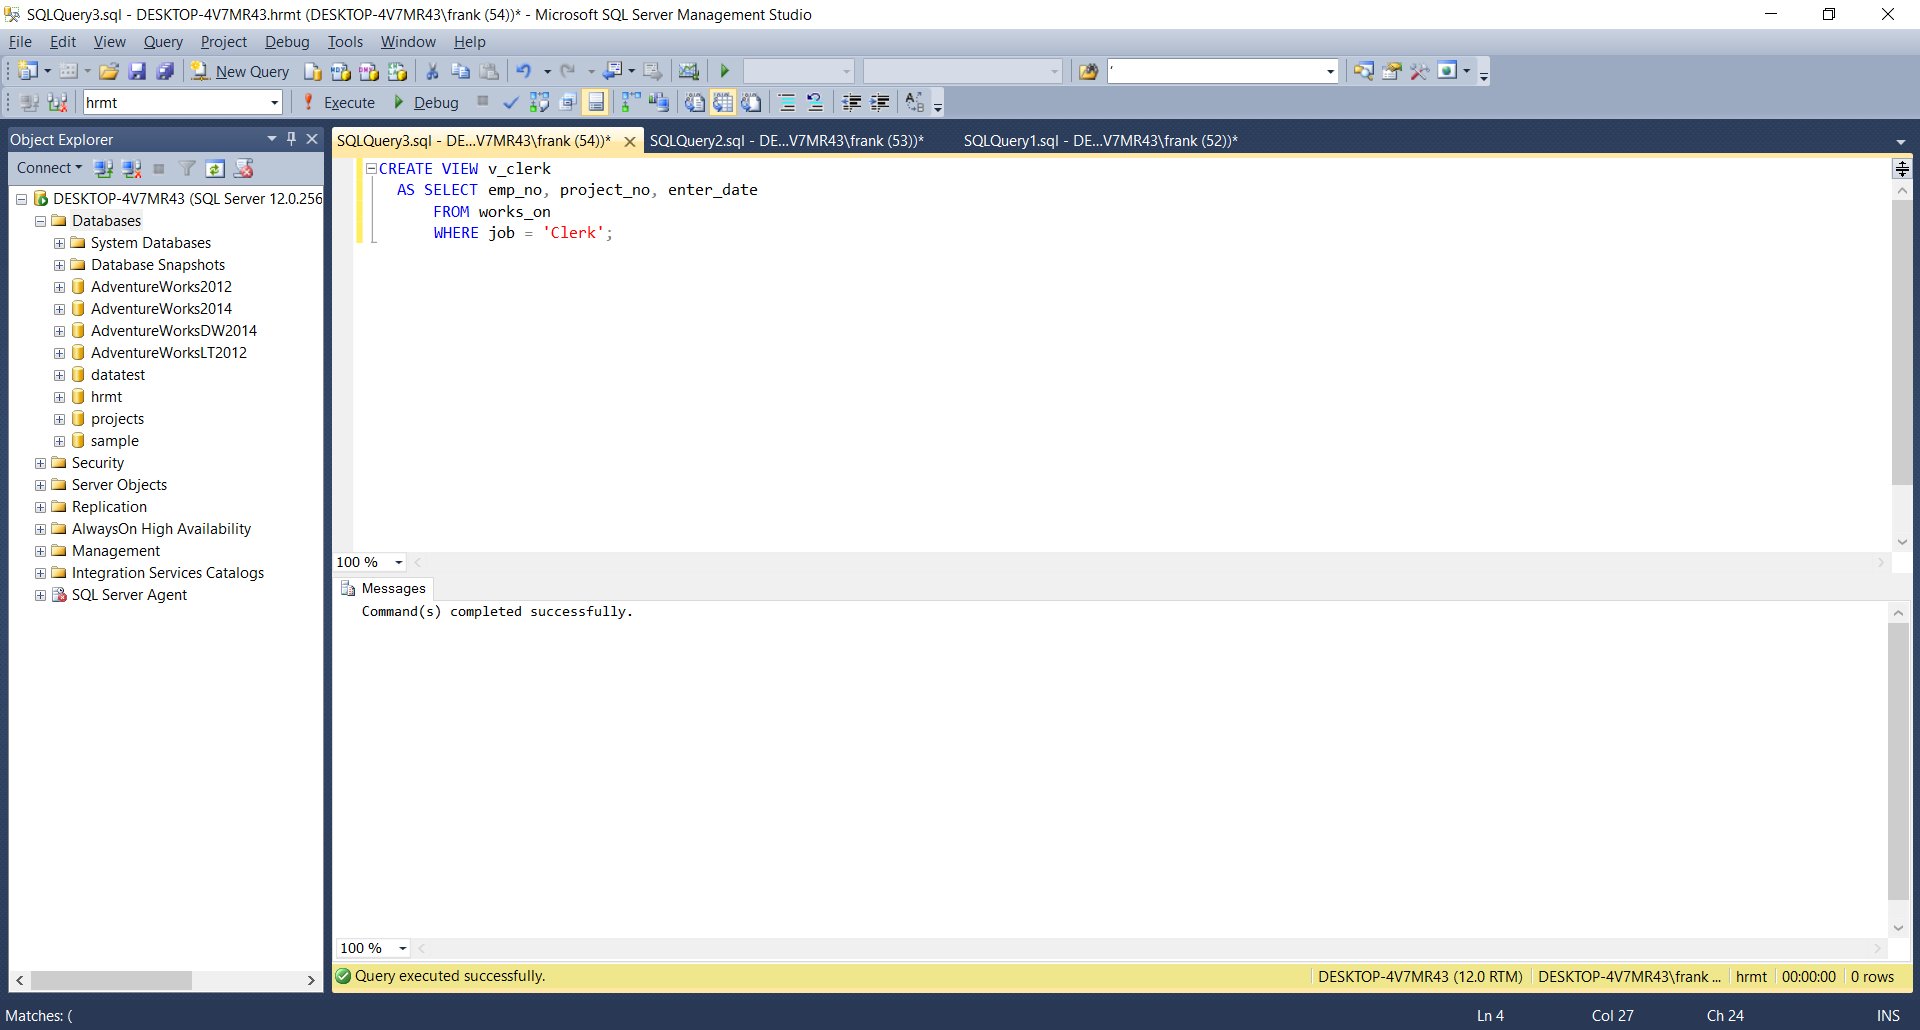Toggle Results to Grid mode
The width and height of the screenshot is (1920, 1030).
(x=723, y=102)
